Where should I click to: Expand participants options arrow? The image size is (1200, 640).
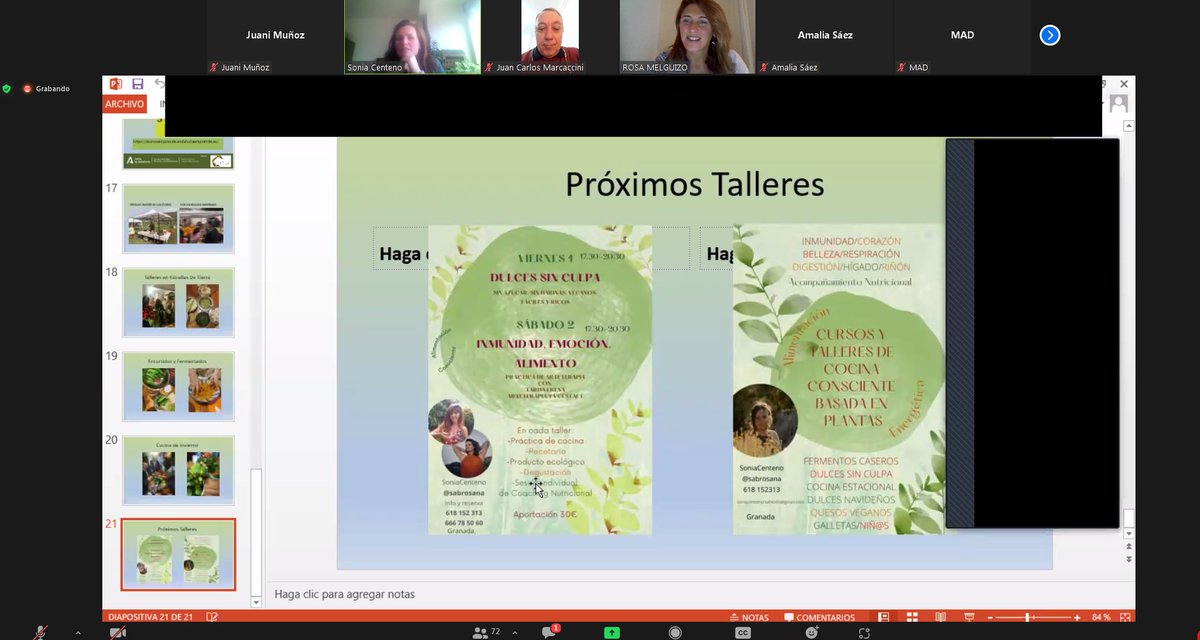(515, 632)
